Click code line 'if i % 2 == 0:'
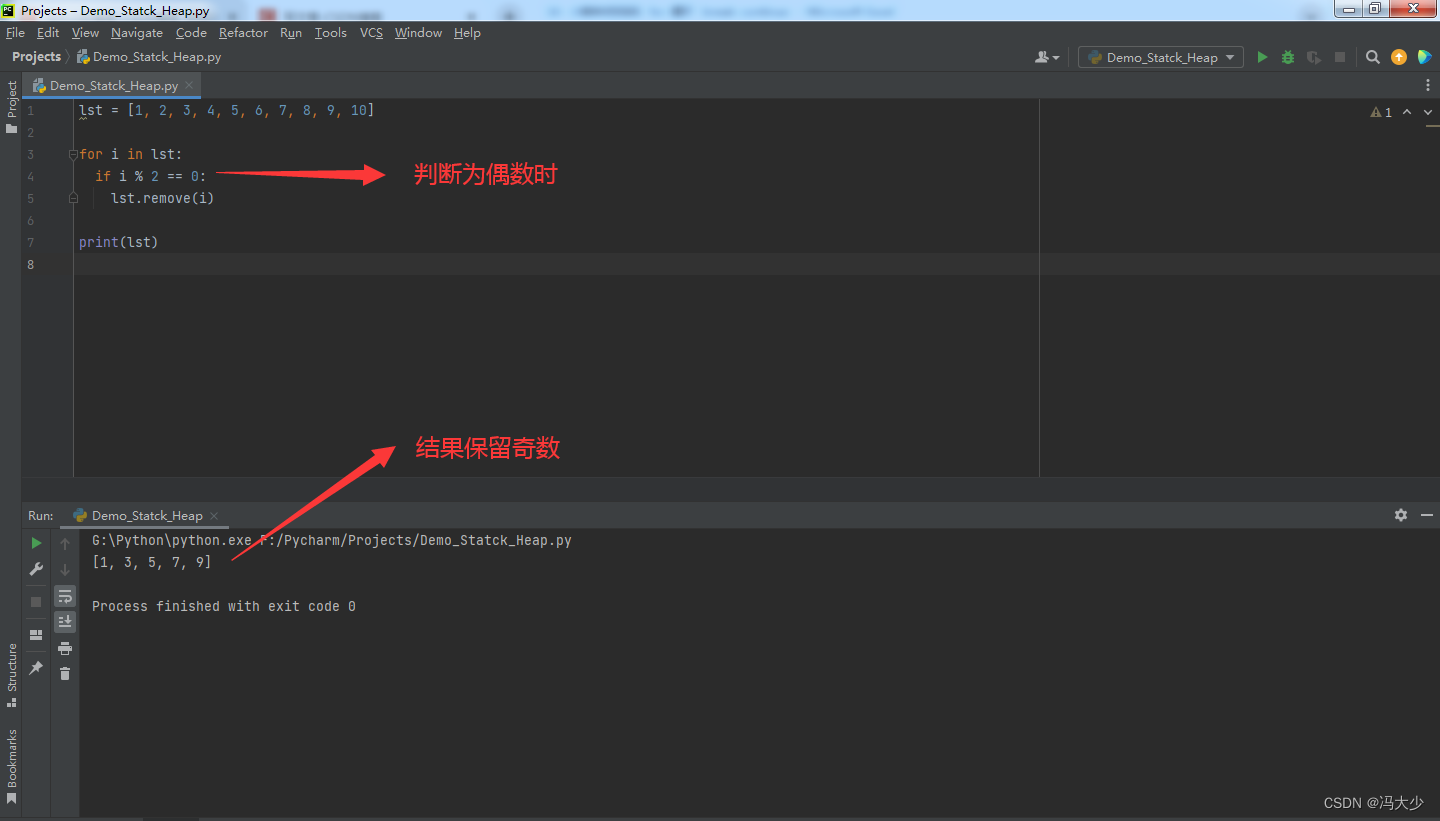Viewport: 1440px width, 821px height. pyautogui.click(x=150, y=176)
